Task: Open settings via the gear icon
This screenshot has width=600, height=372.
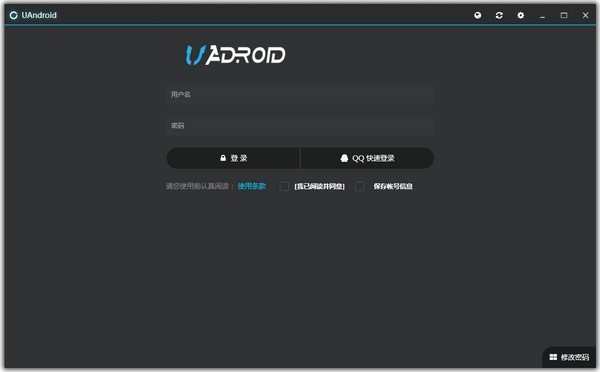Action: point(520,15)
